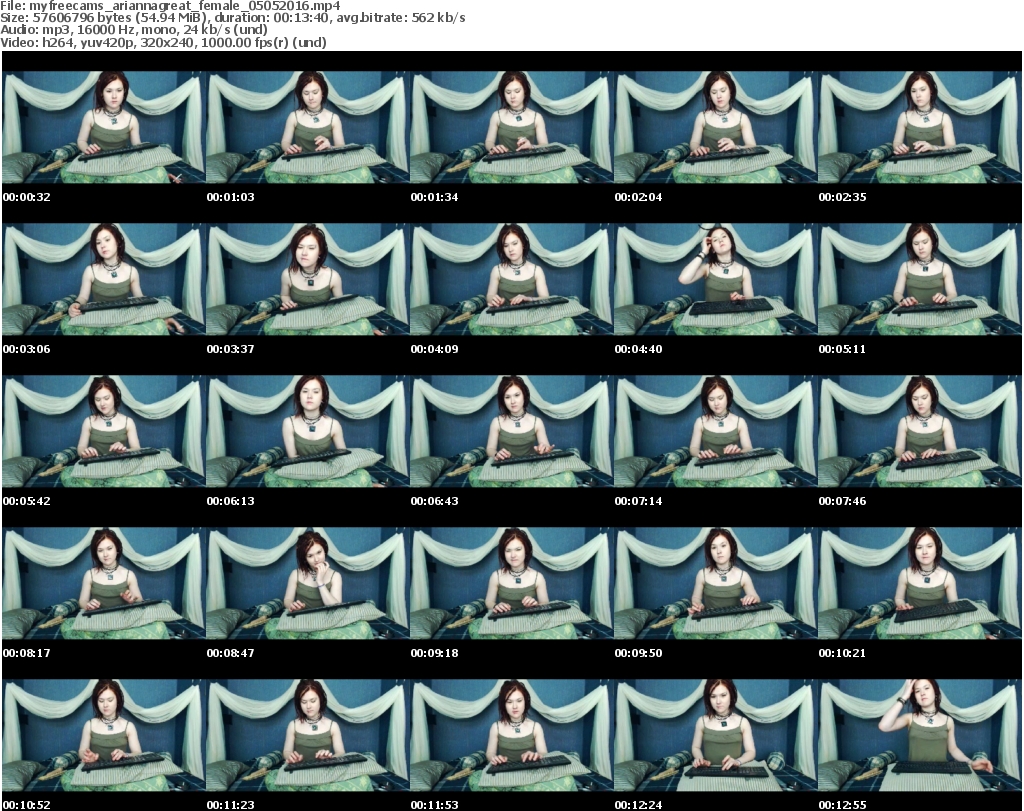
Task: View the thumbnail above 00:10:52
Action: 104,735
